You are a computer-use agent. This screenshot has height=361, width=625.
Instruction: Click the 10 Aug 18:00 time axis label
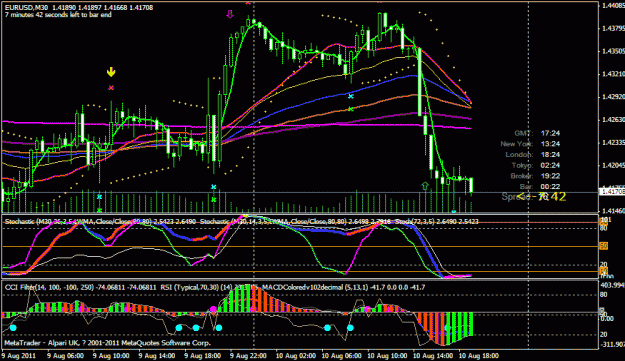(479, 355)
